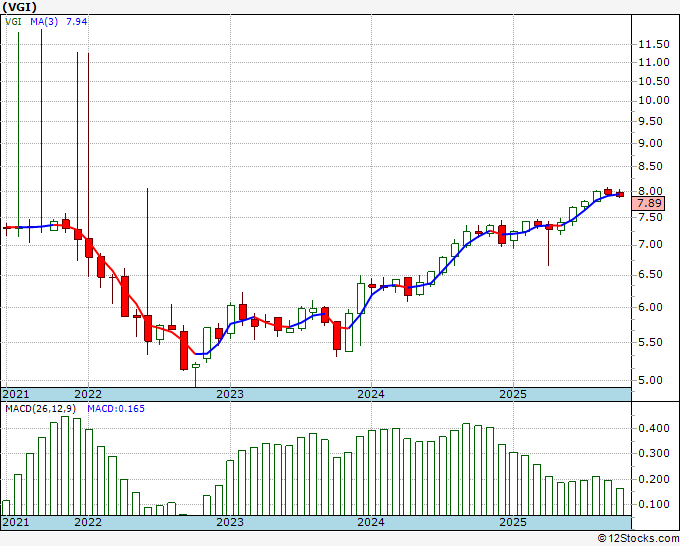Image resolution: width=680 pixels, height=546 pixels.
Task: Click the 11.50 price axis label
Action: point(654,44)
